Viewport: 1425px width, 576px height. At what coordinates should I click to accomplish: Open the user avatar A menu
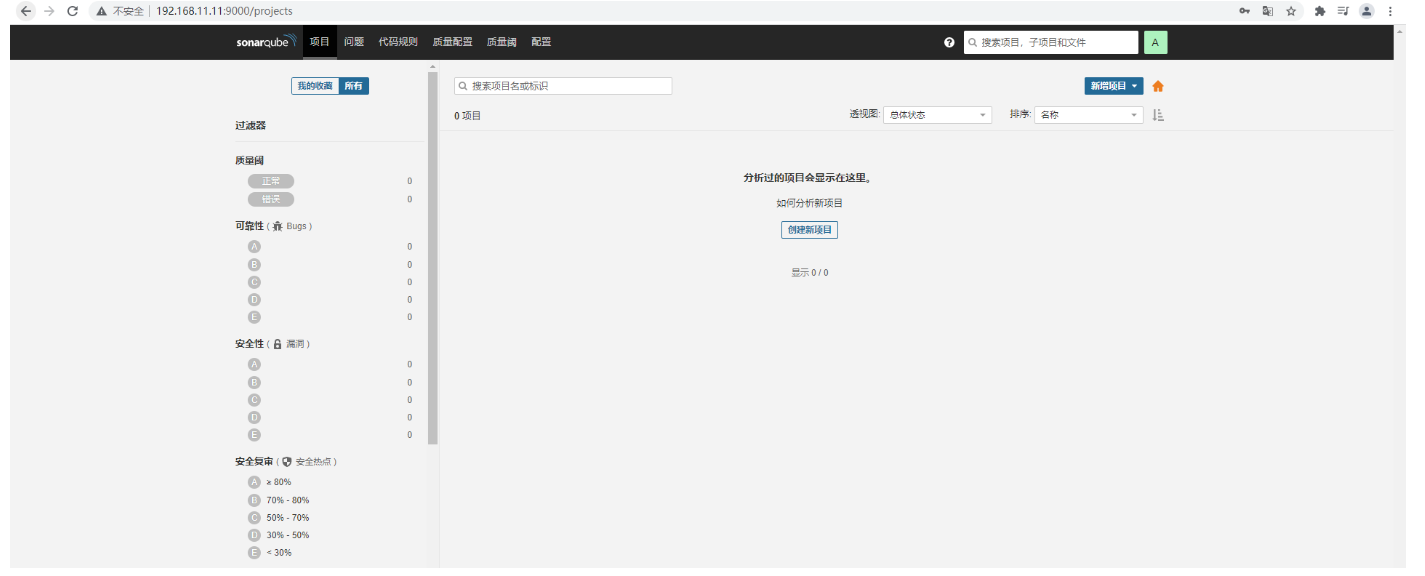(x=1155, y=42)
